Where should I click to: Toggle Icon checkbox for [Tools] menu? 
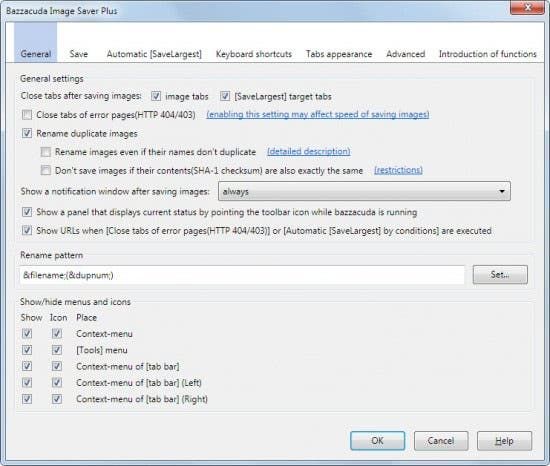tap(57, 350)
